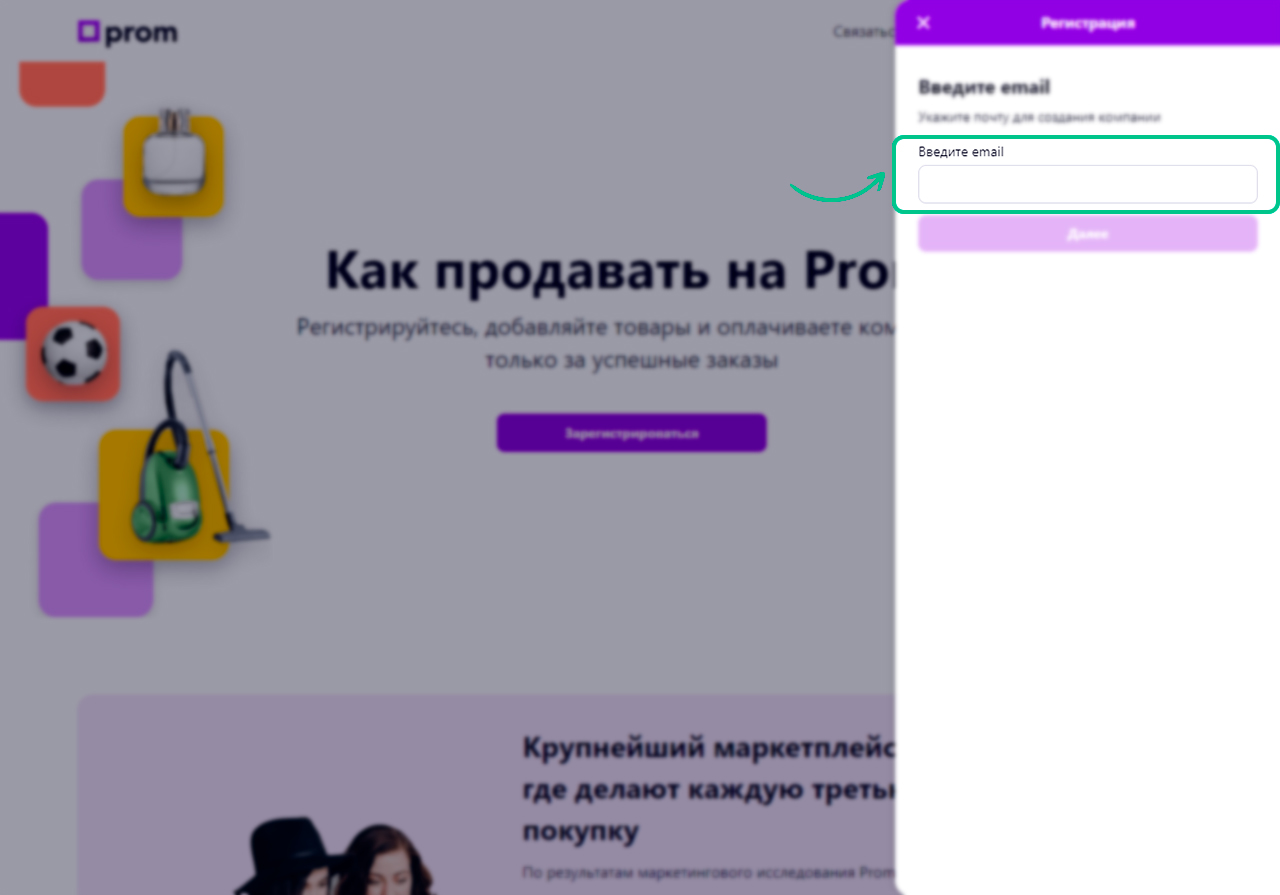This screenshot has height=895, width=1280.
Task: Click the 'Связаться' link in the top navigation
Action: [x=864, y=32]
